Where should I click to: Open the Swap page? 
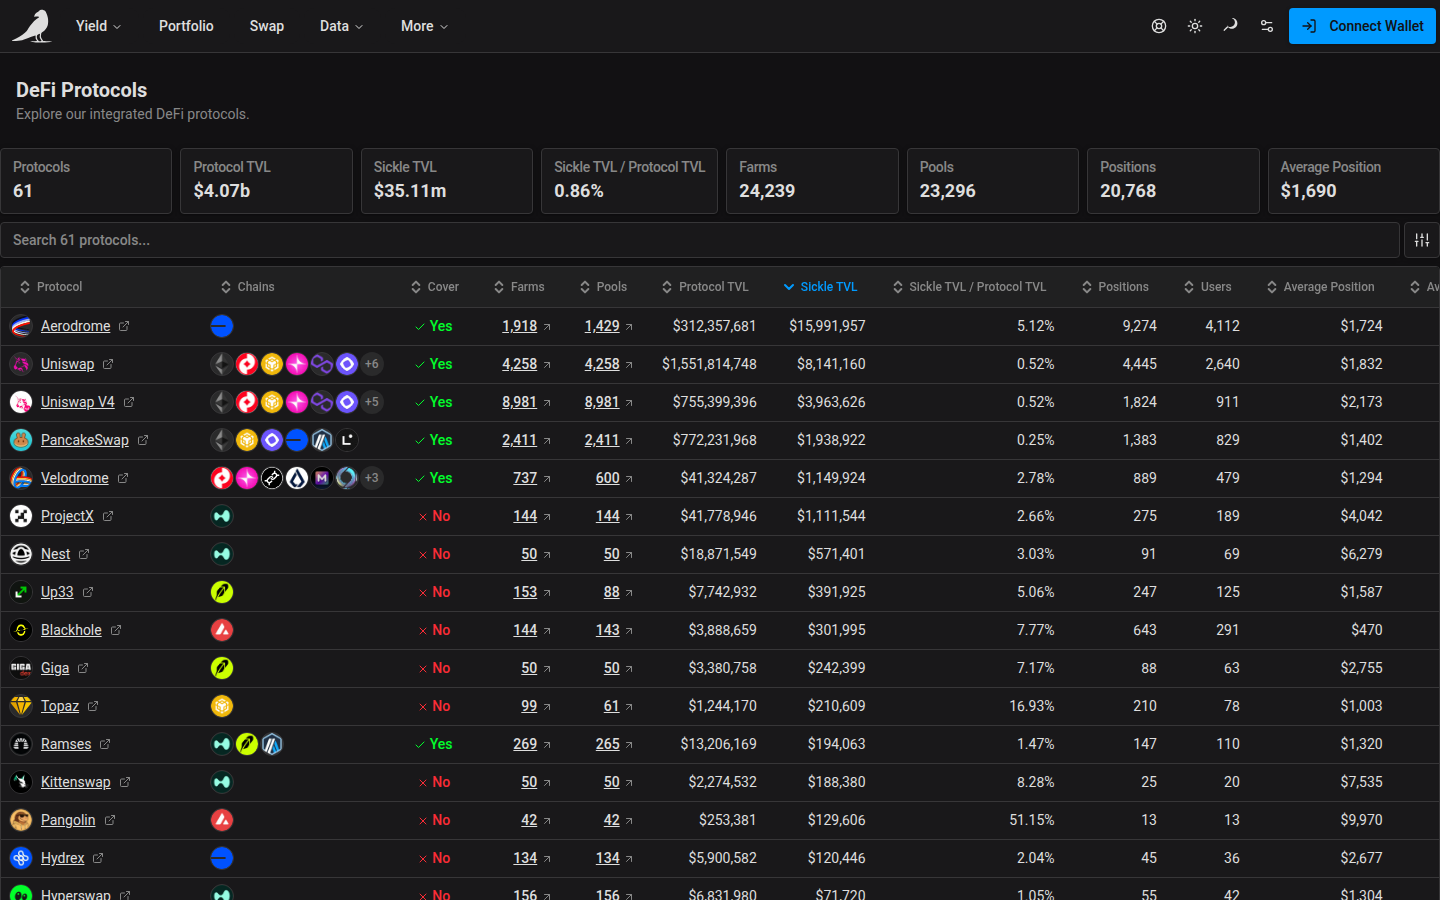[x=267, y=26]
